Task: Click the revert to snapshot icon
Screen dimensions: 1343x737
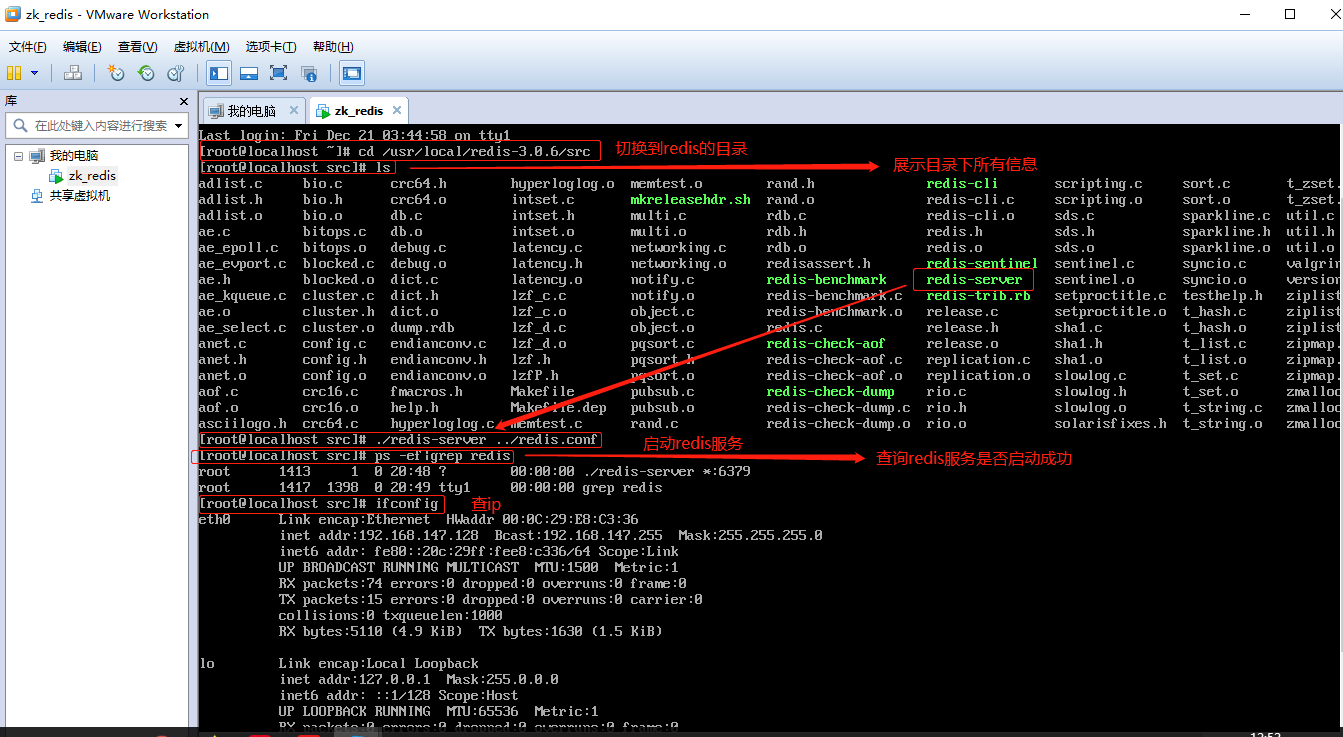Action: pyautogui.click(x=146, y=73)
